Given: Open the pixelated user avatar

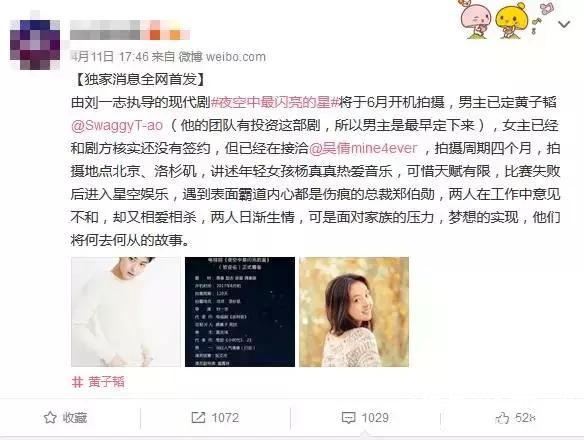Looking at the screenshot, I should [35, 45].
